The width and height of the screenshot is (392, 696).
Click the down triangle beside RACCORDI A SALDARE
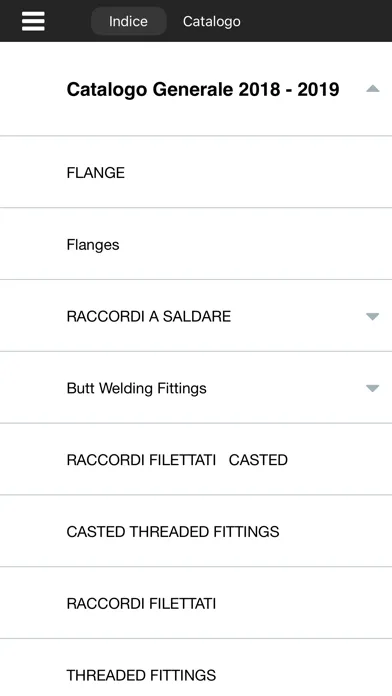point(372,316)
